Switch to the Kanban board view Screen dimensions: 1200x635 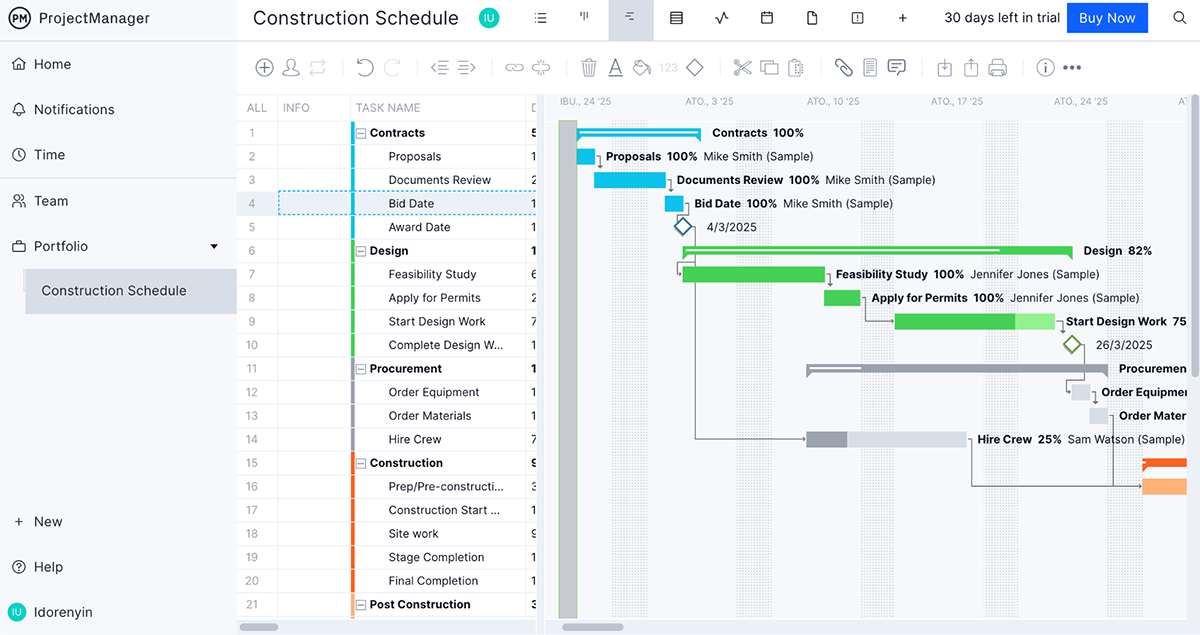(584, 18)
